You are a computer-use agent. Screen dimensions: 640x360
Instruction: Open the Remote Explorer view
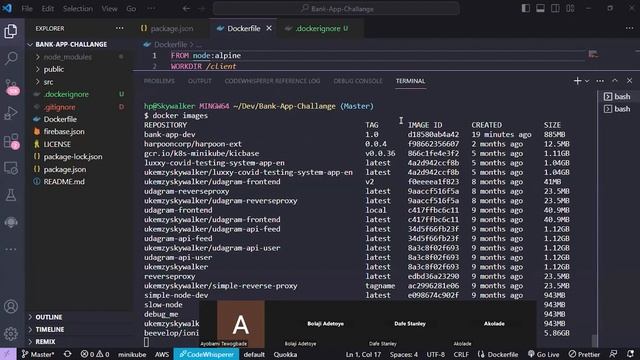[11, 168]
